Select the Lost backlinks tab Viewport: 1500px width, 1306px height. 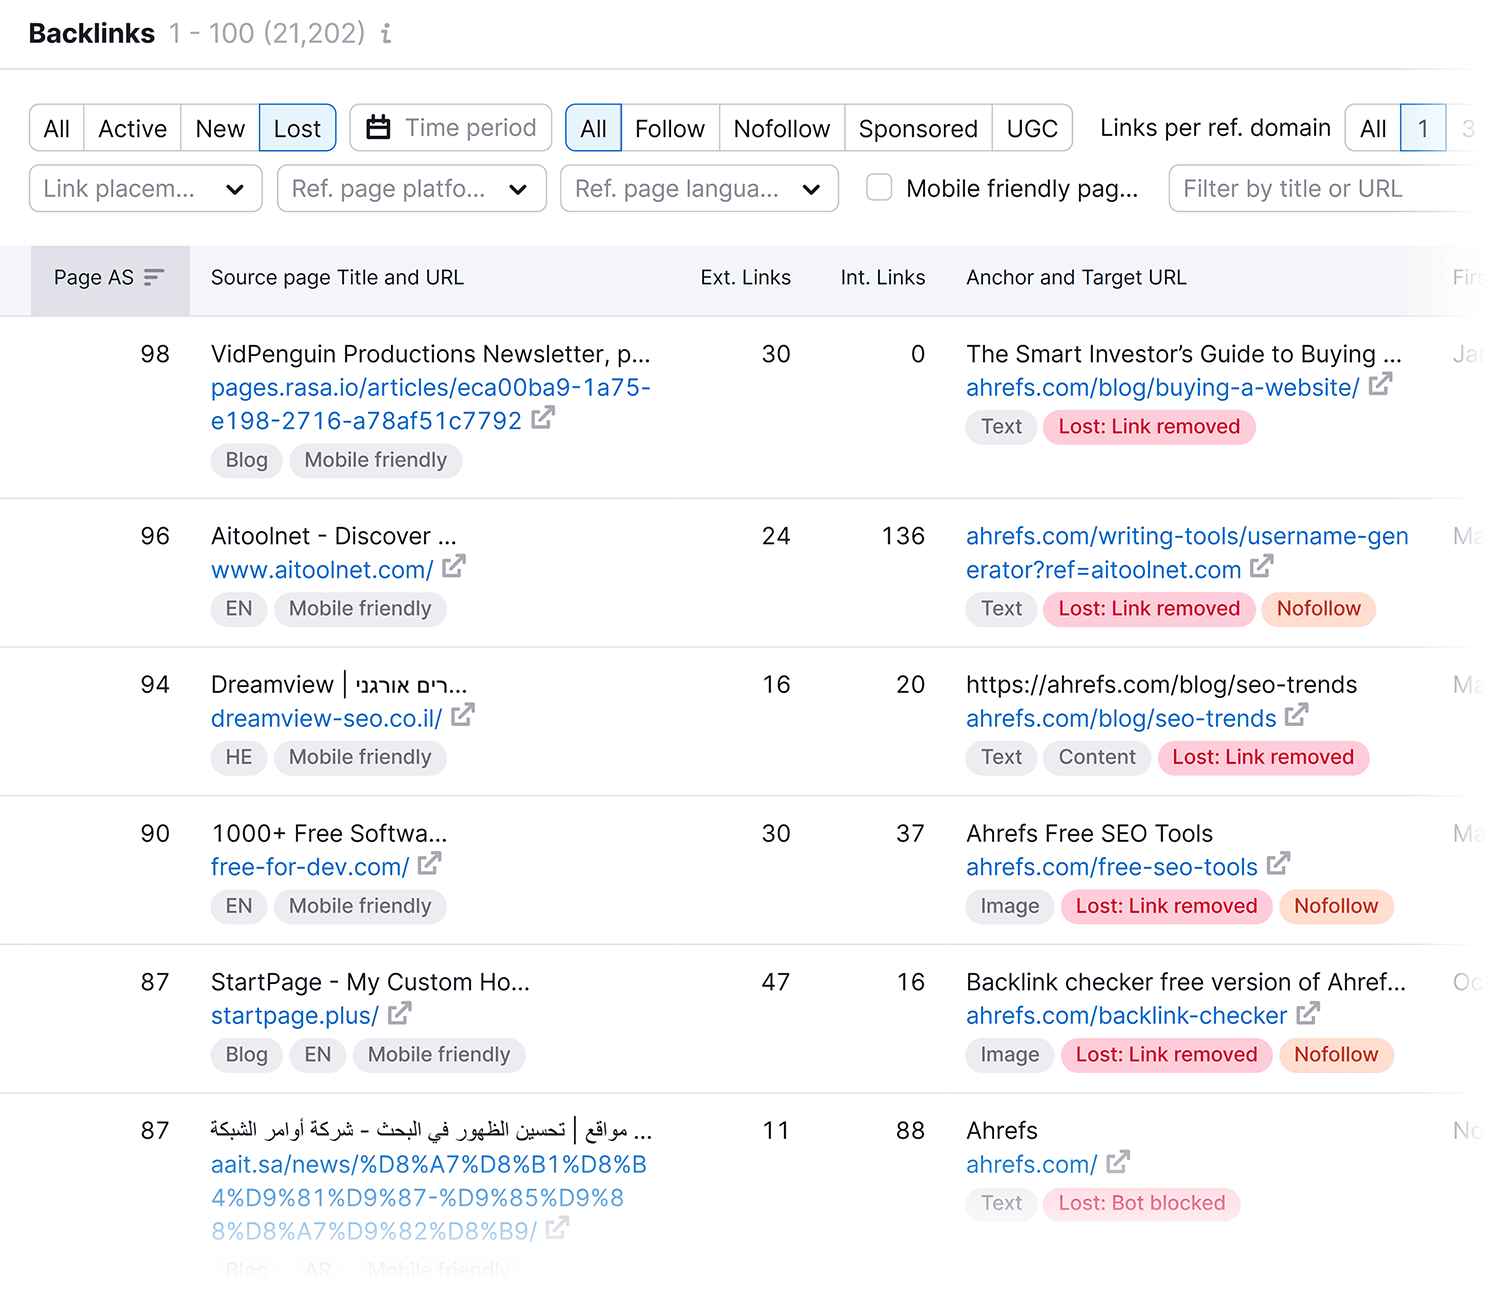pyautogui.click(x=298, y=128)
